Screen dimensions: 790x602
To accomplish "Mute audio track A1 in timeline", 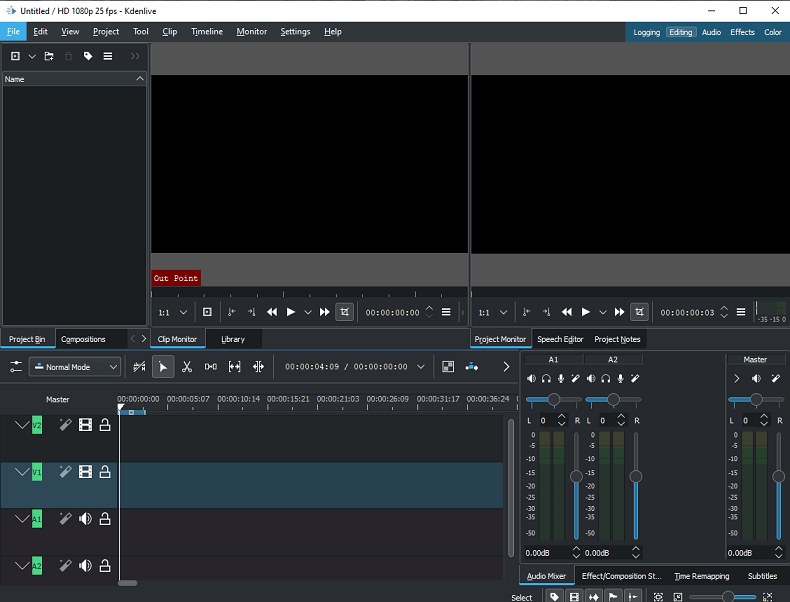I will (85, 519).
